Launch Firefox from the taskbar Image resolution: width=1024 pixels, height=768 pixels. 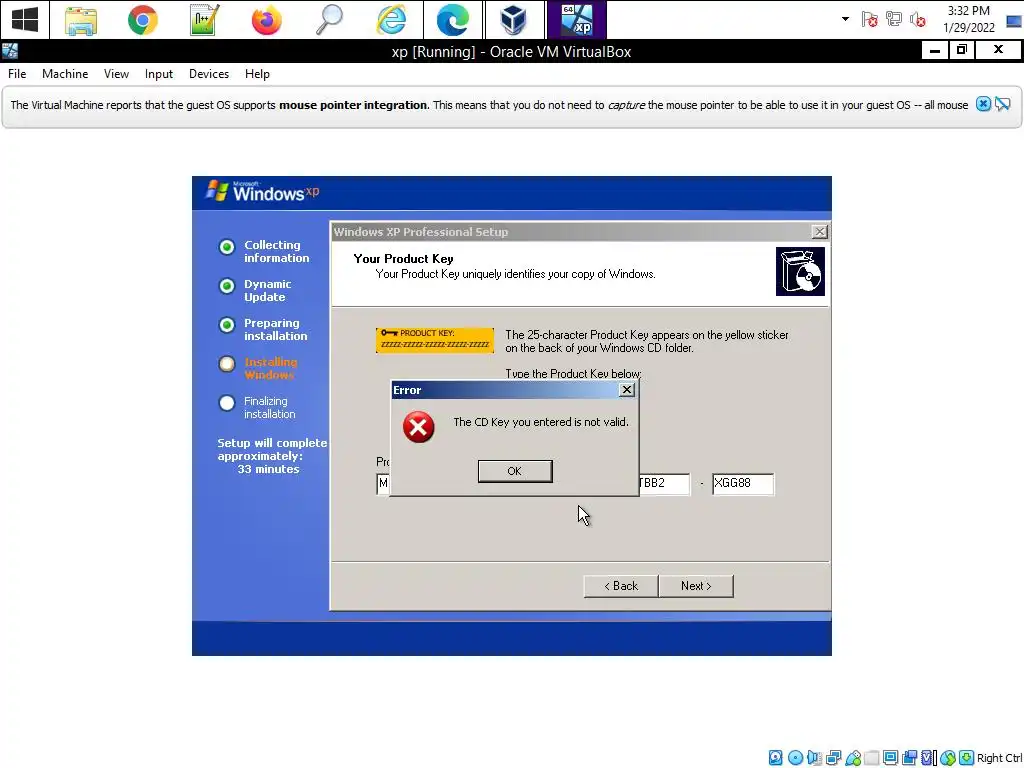coord(266,20)
